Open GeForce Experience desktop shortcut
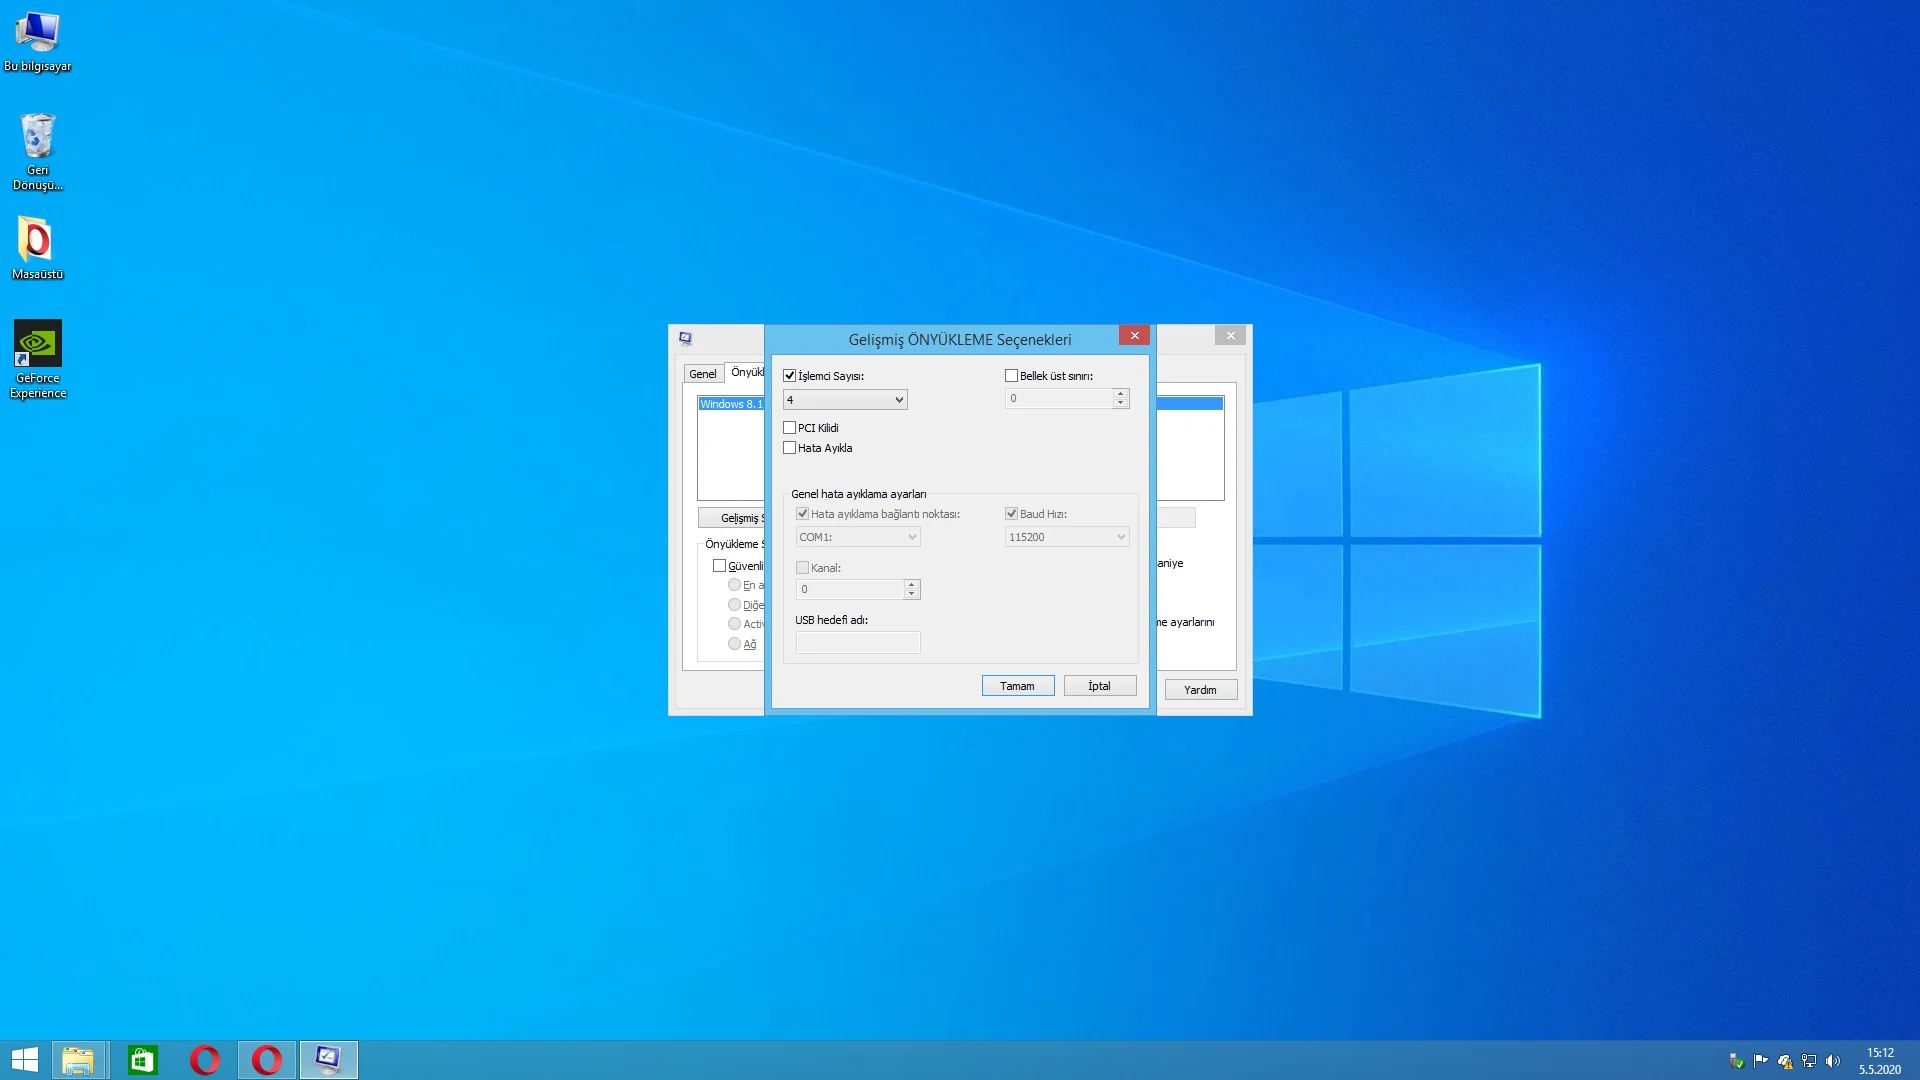This screenshot has height=1080, width=1920. [x=38, y=345]
